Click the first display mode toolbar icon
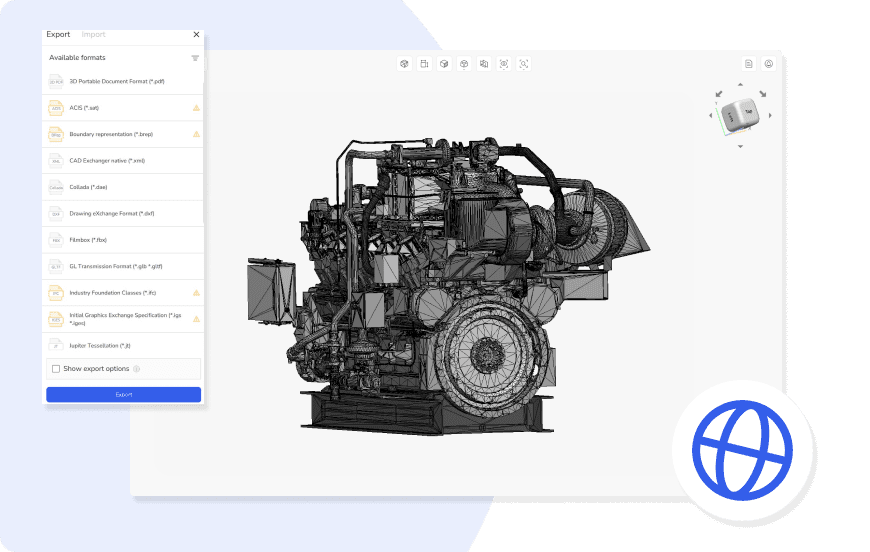870x552 pixels. tap(404, 64)
